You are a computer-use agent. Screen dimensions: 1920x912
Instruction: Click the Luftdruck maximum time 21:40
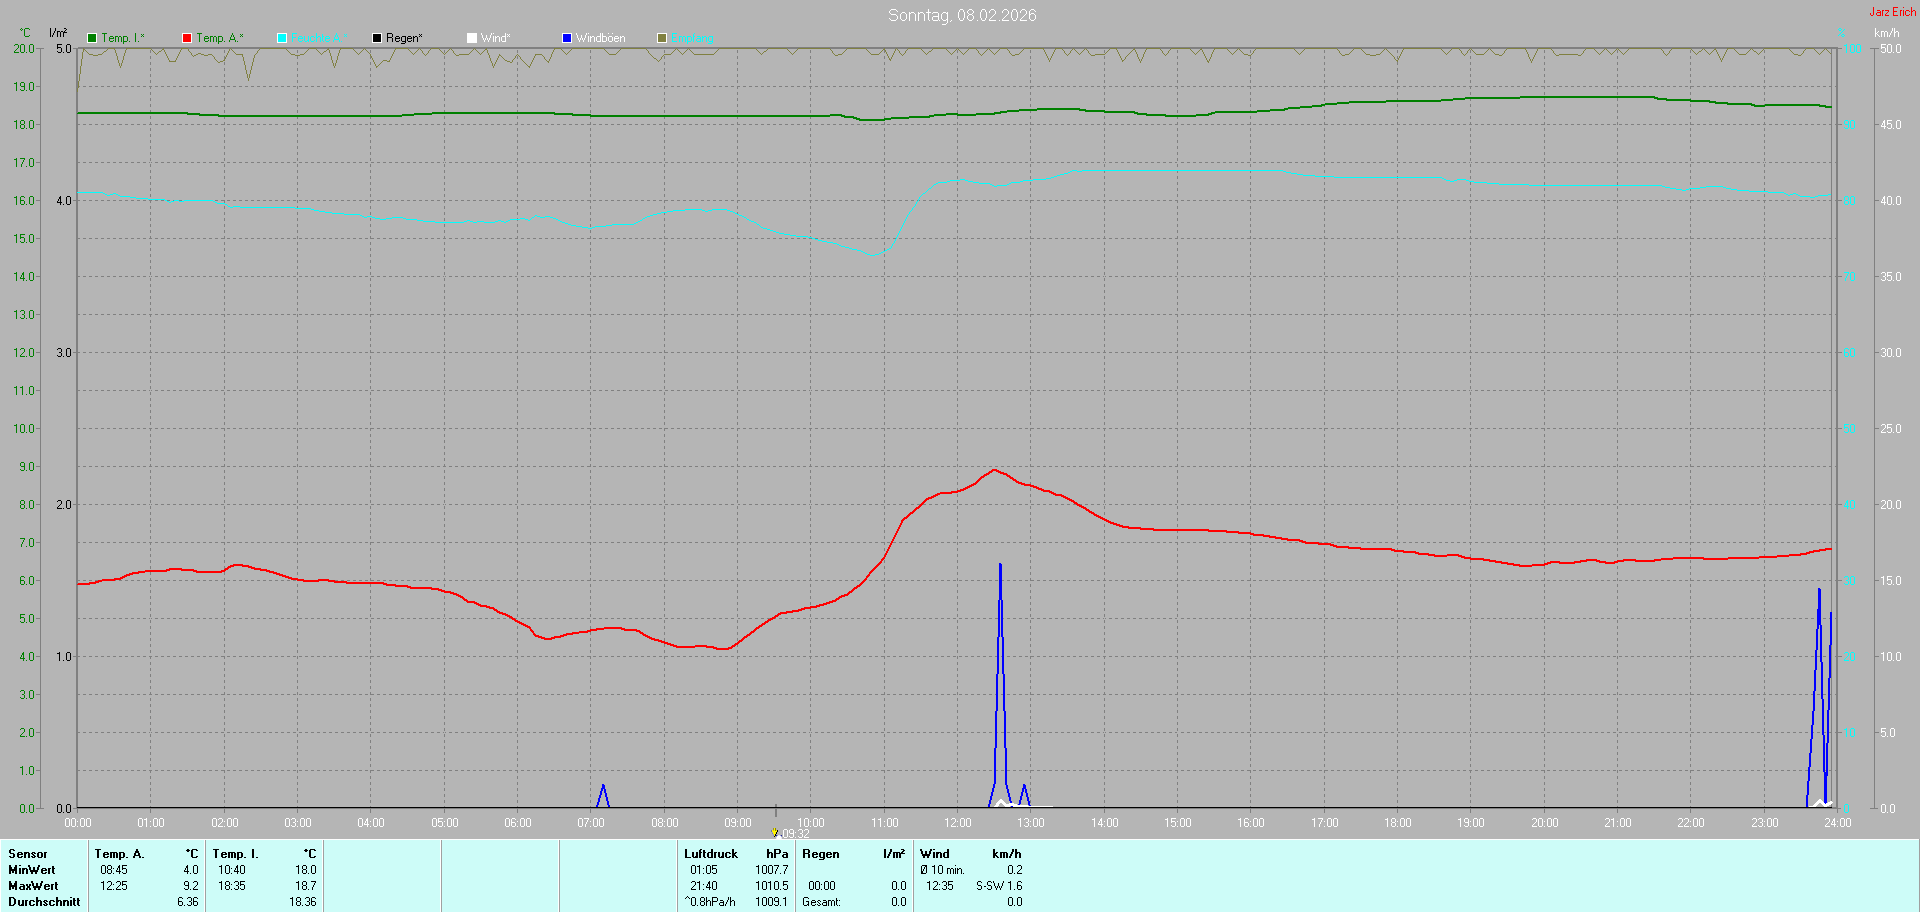(704, 886)
